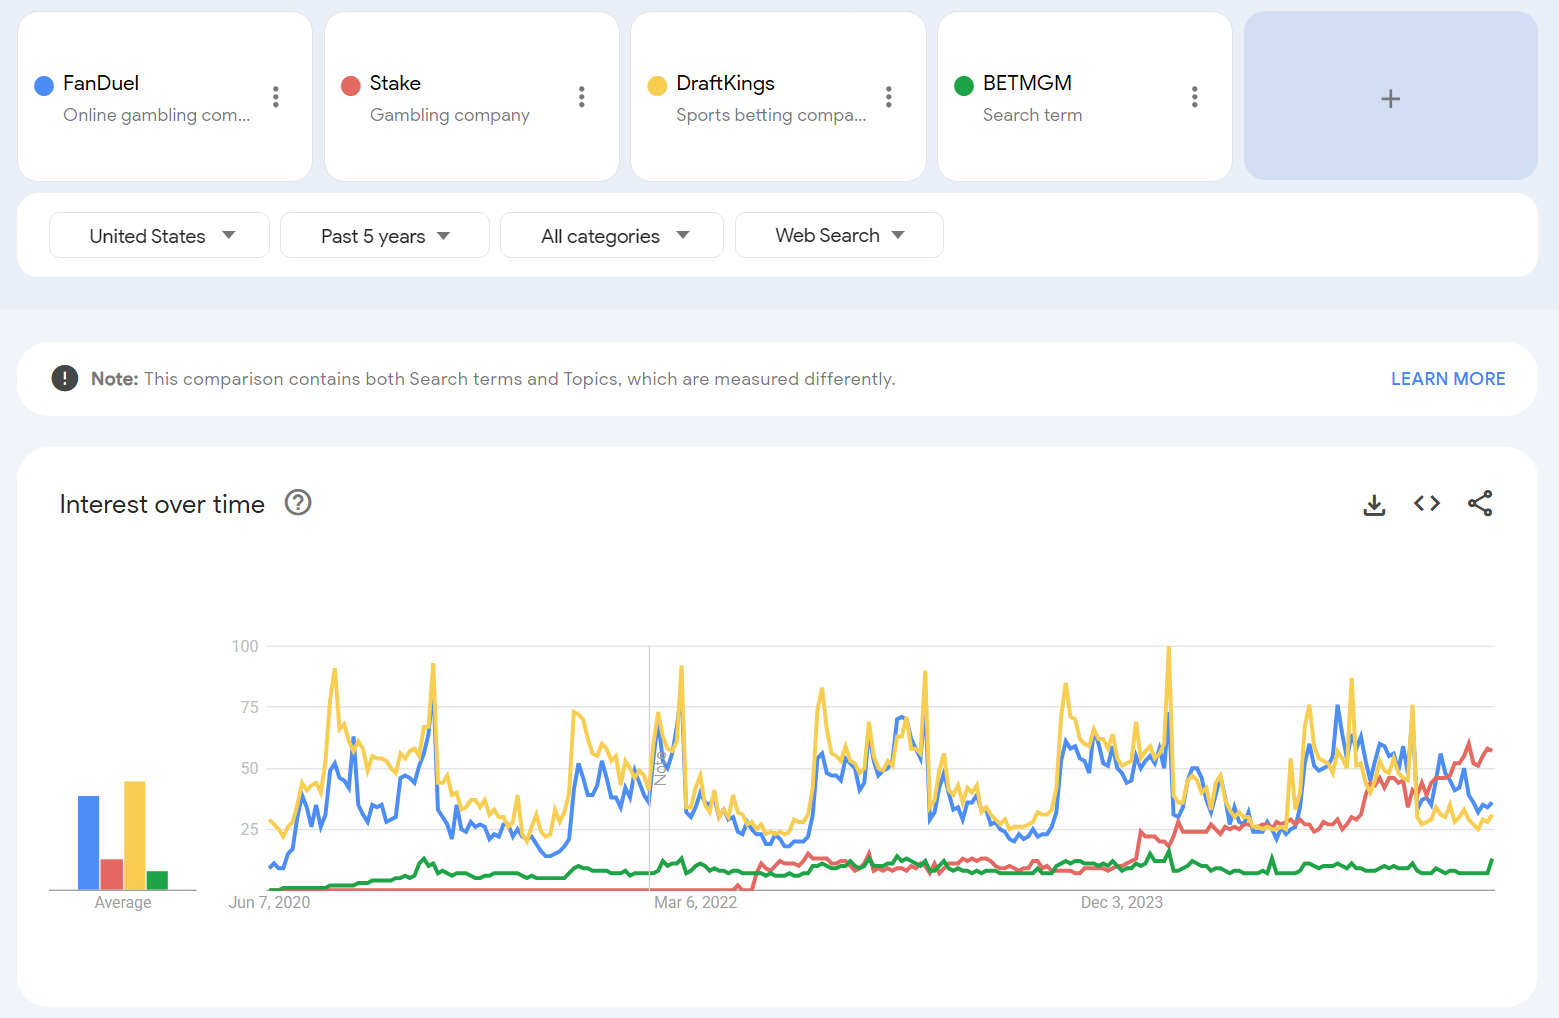The width and height of the screenshot is (1559, 1018).
Task: Click the Dec 3, 2023 axis label
Action: coord(1121,902)
